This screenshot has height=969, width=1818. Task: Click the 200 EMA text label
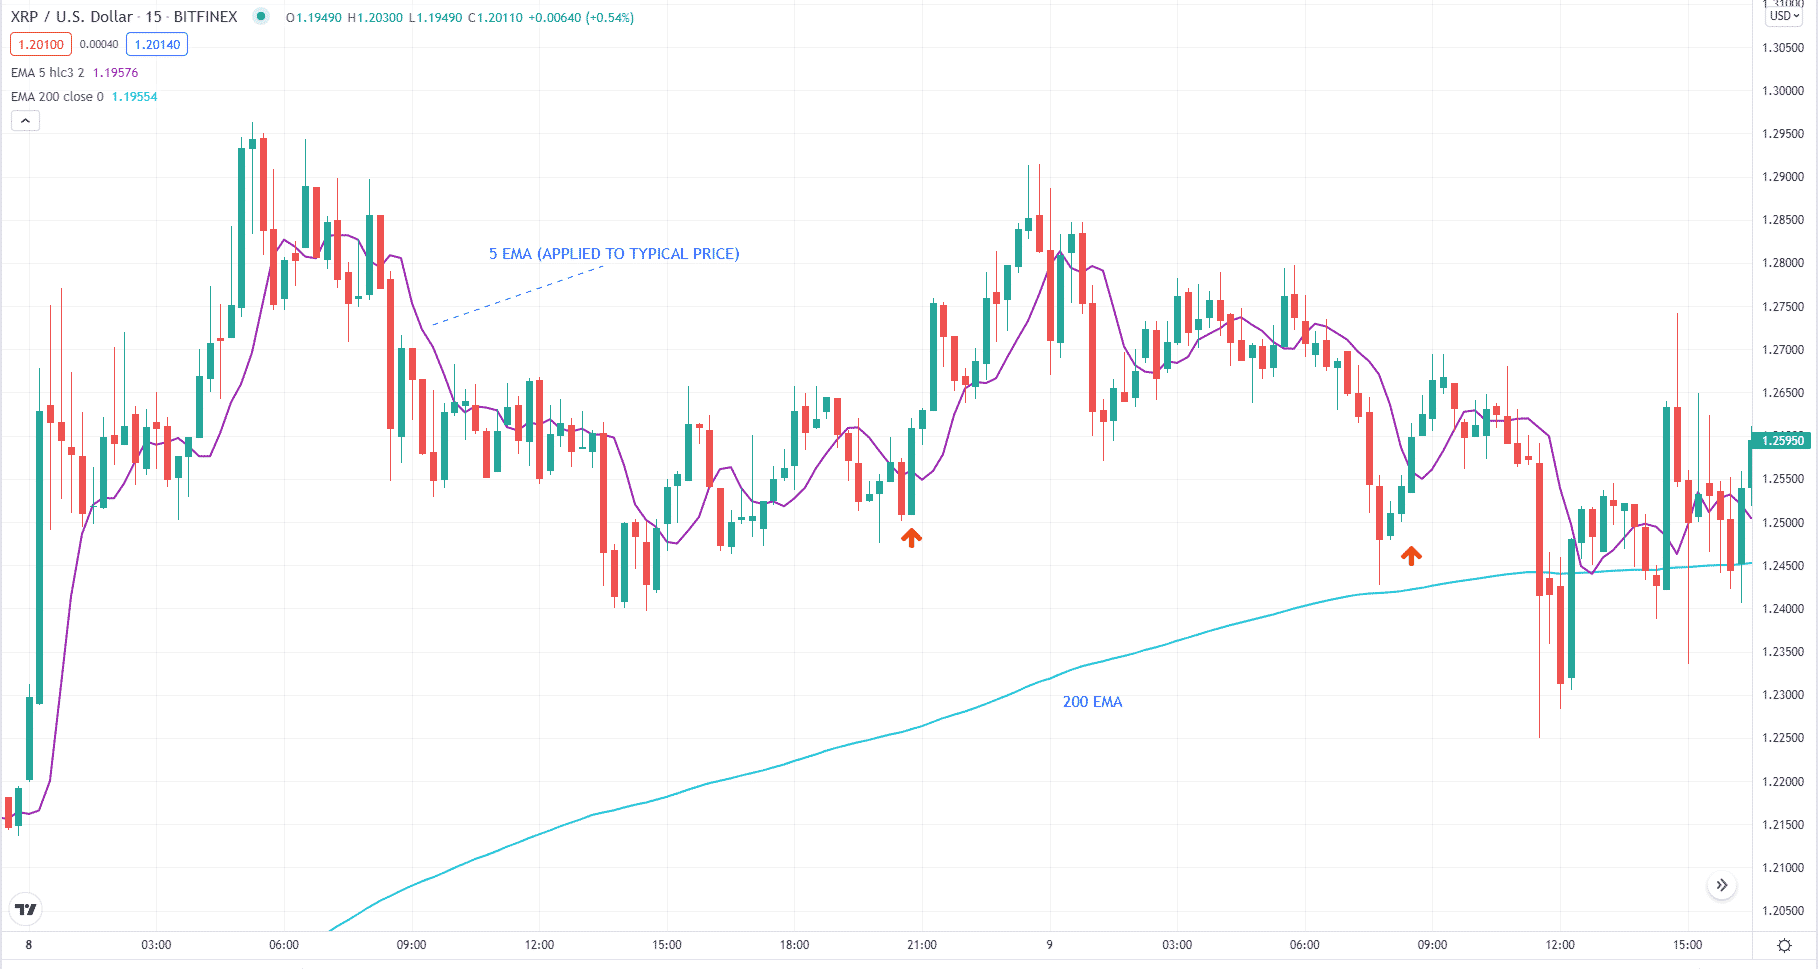point(1092,702)
